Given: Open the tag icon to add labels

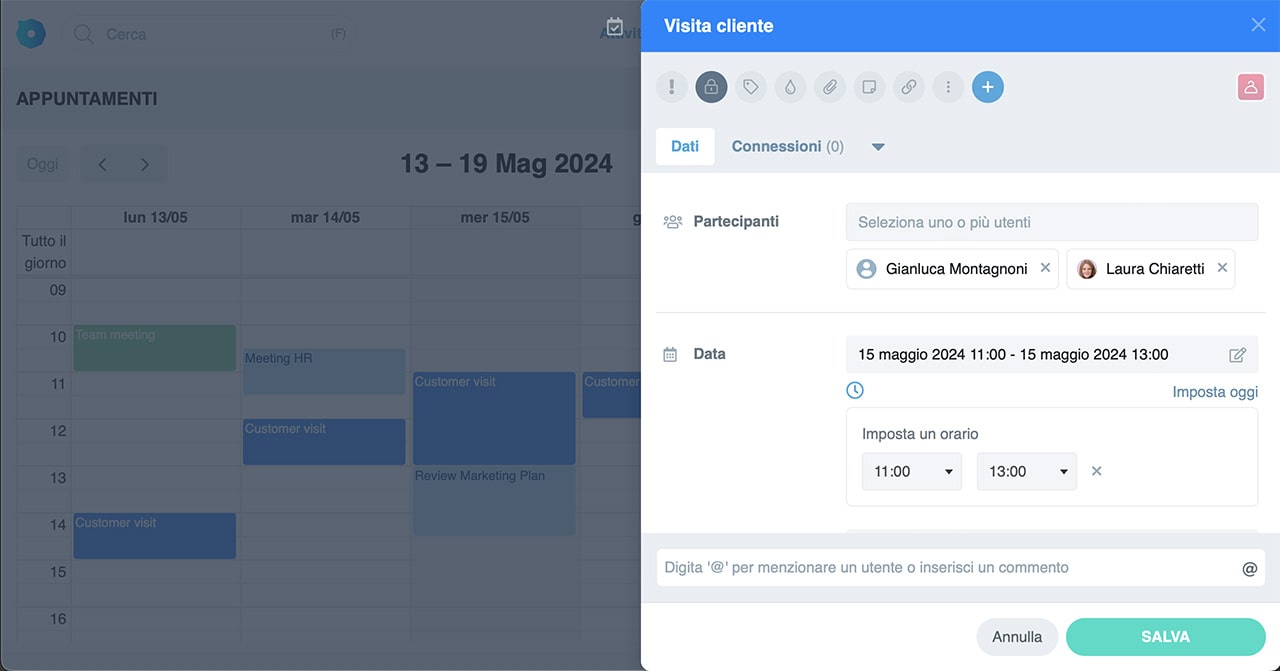Looking at the screenshot, I should [751, 87].
